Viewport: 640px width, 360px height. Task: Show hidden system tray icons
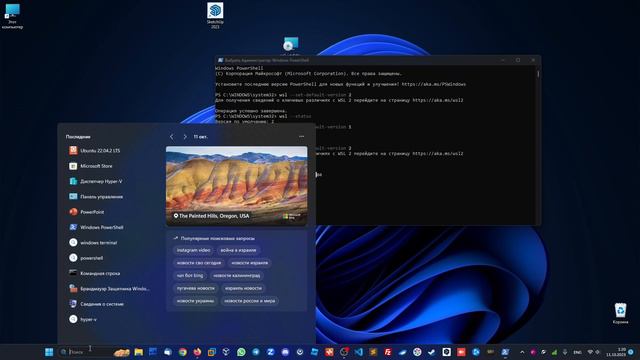coord(522,352)
